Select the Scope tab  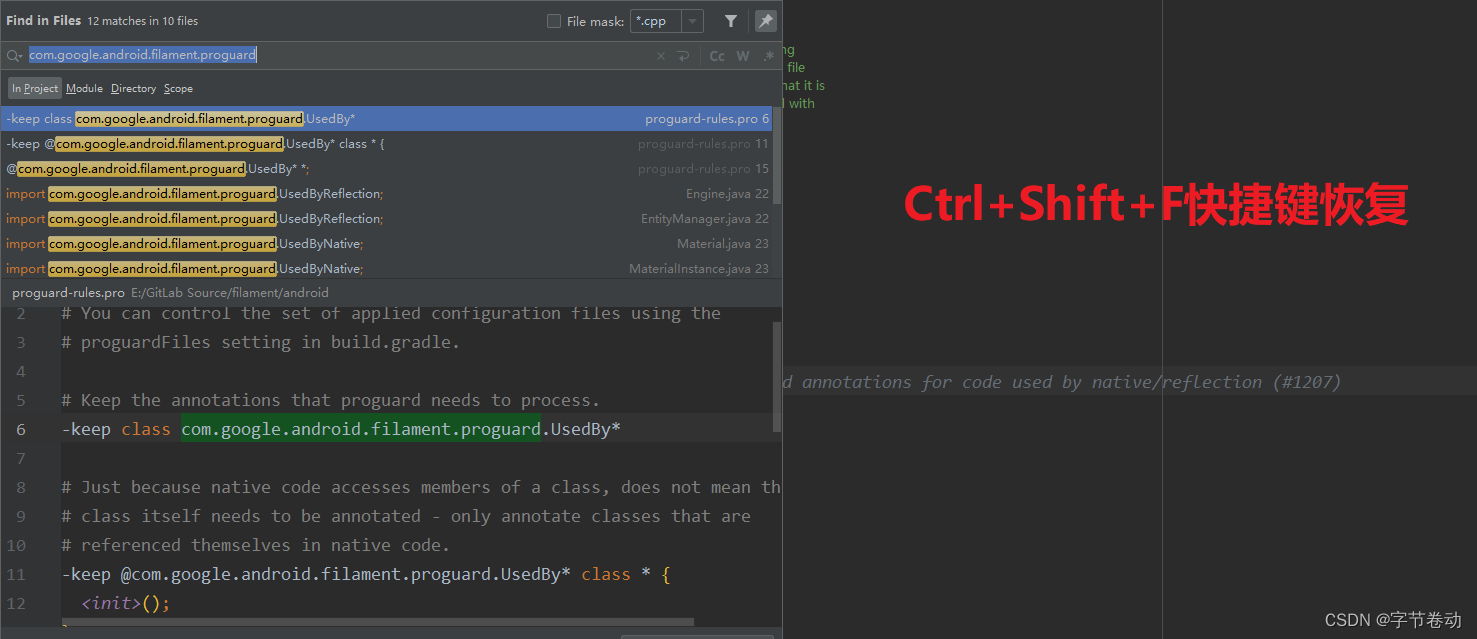pyautogui.click(x=178, y=88)
